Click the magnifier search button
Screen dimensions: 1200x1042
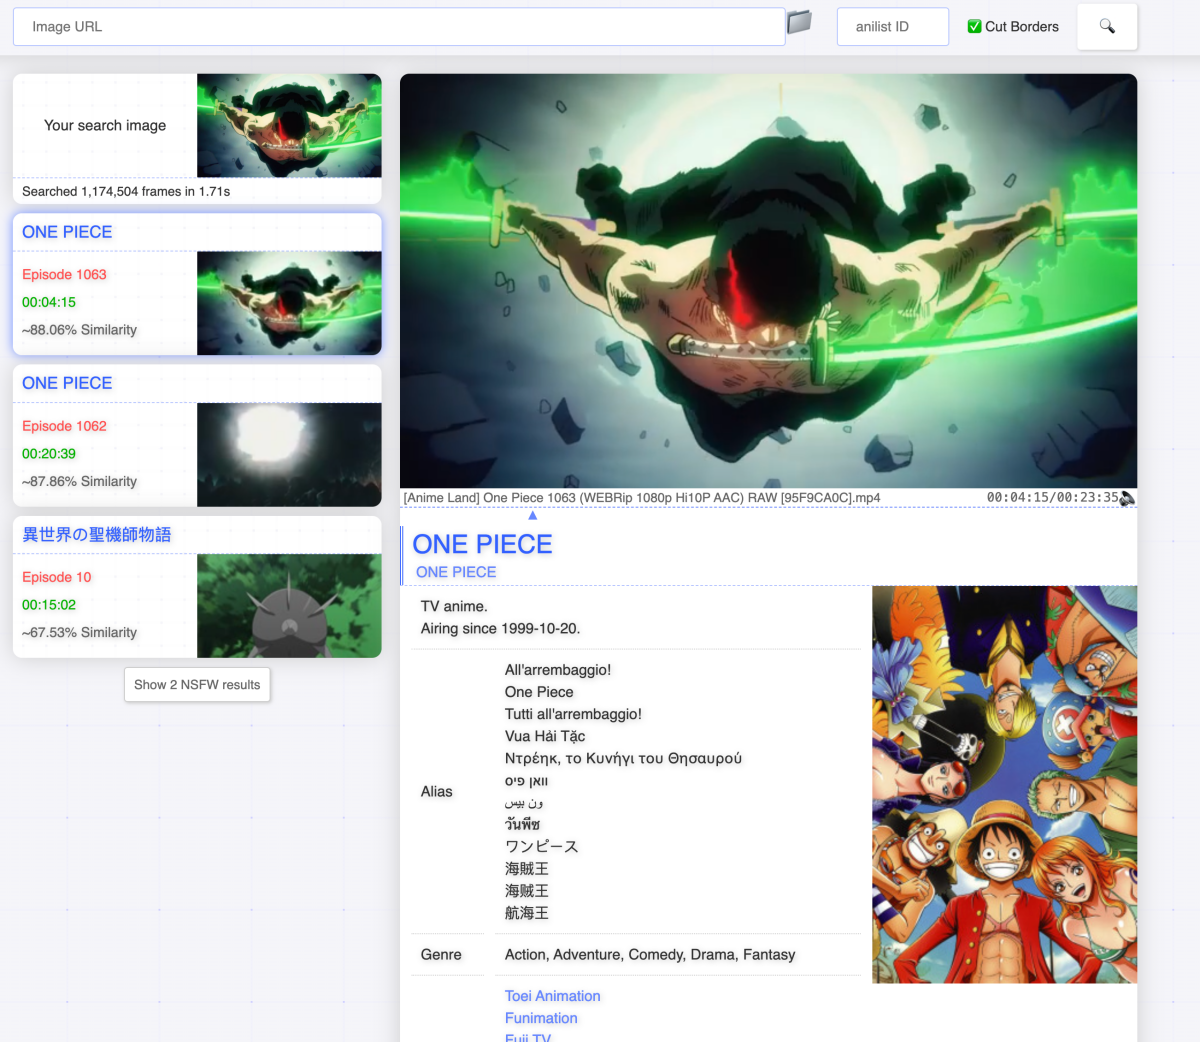coord(1107,27)
